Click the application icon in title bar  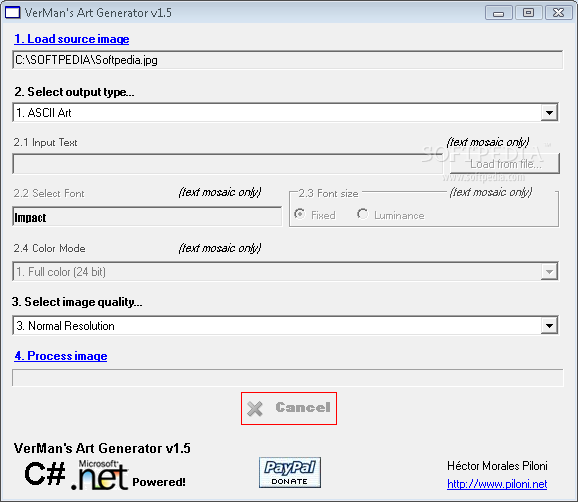(x=13, y=13)
